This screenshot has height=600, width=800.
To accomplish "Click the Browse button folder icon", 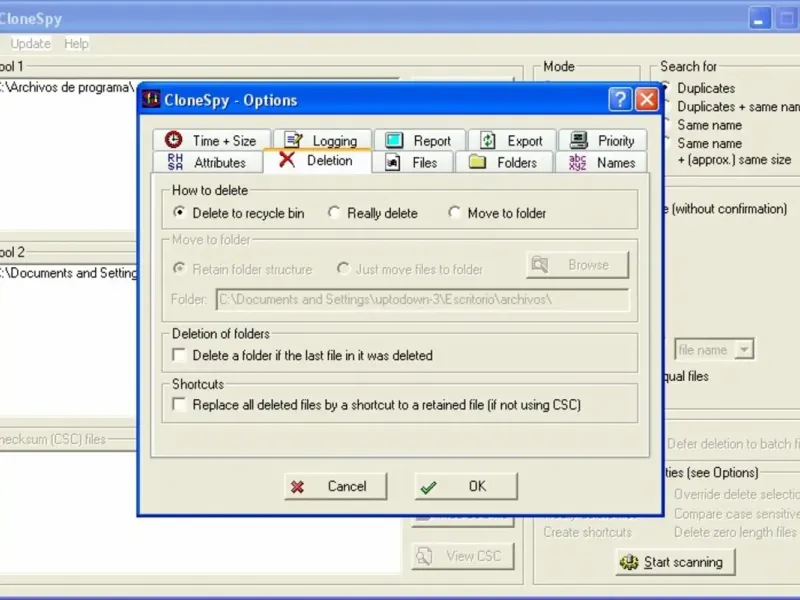I will (x=540, y=264).
